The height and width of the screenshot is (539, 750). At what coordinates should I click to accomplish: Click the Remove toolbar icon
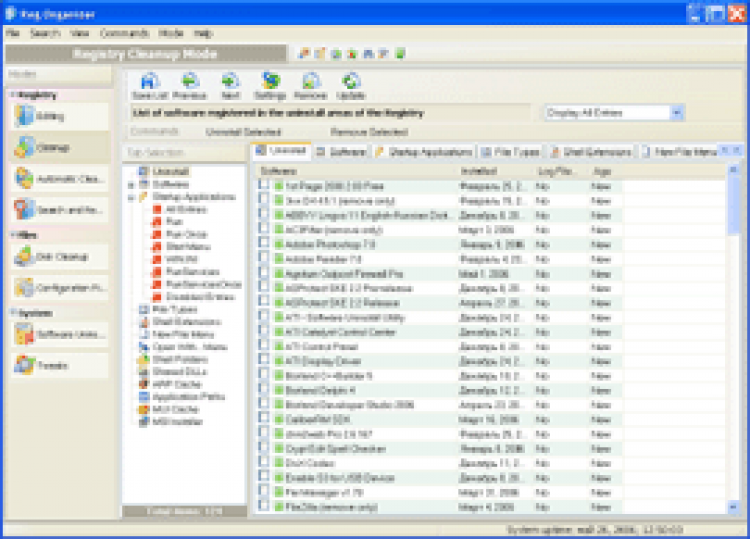click(x=310, y=86)
